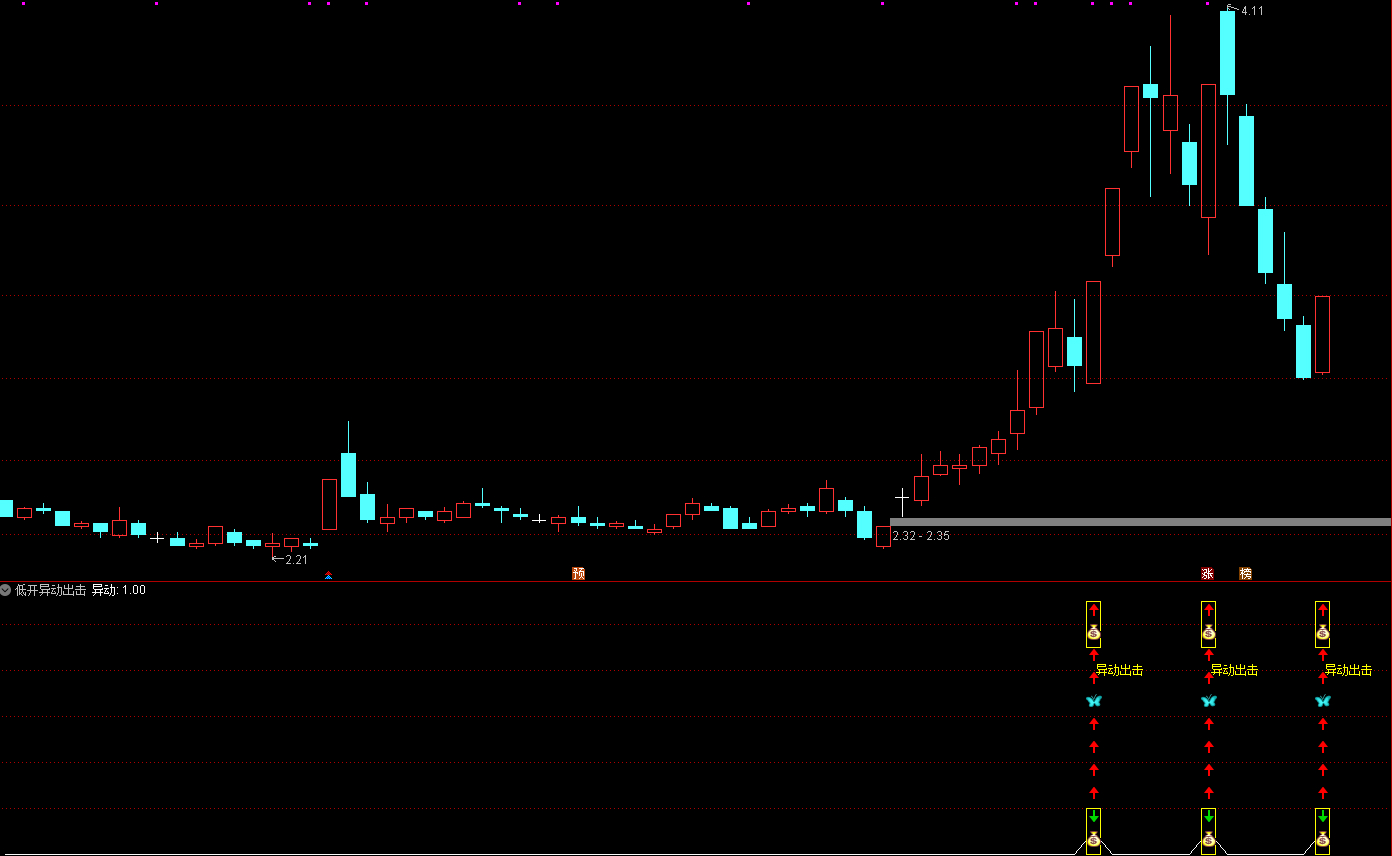Click the leftmost butterfly signal icon
The width and height of the screenshot is (1392, 856).
[x=1094, y=701]
